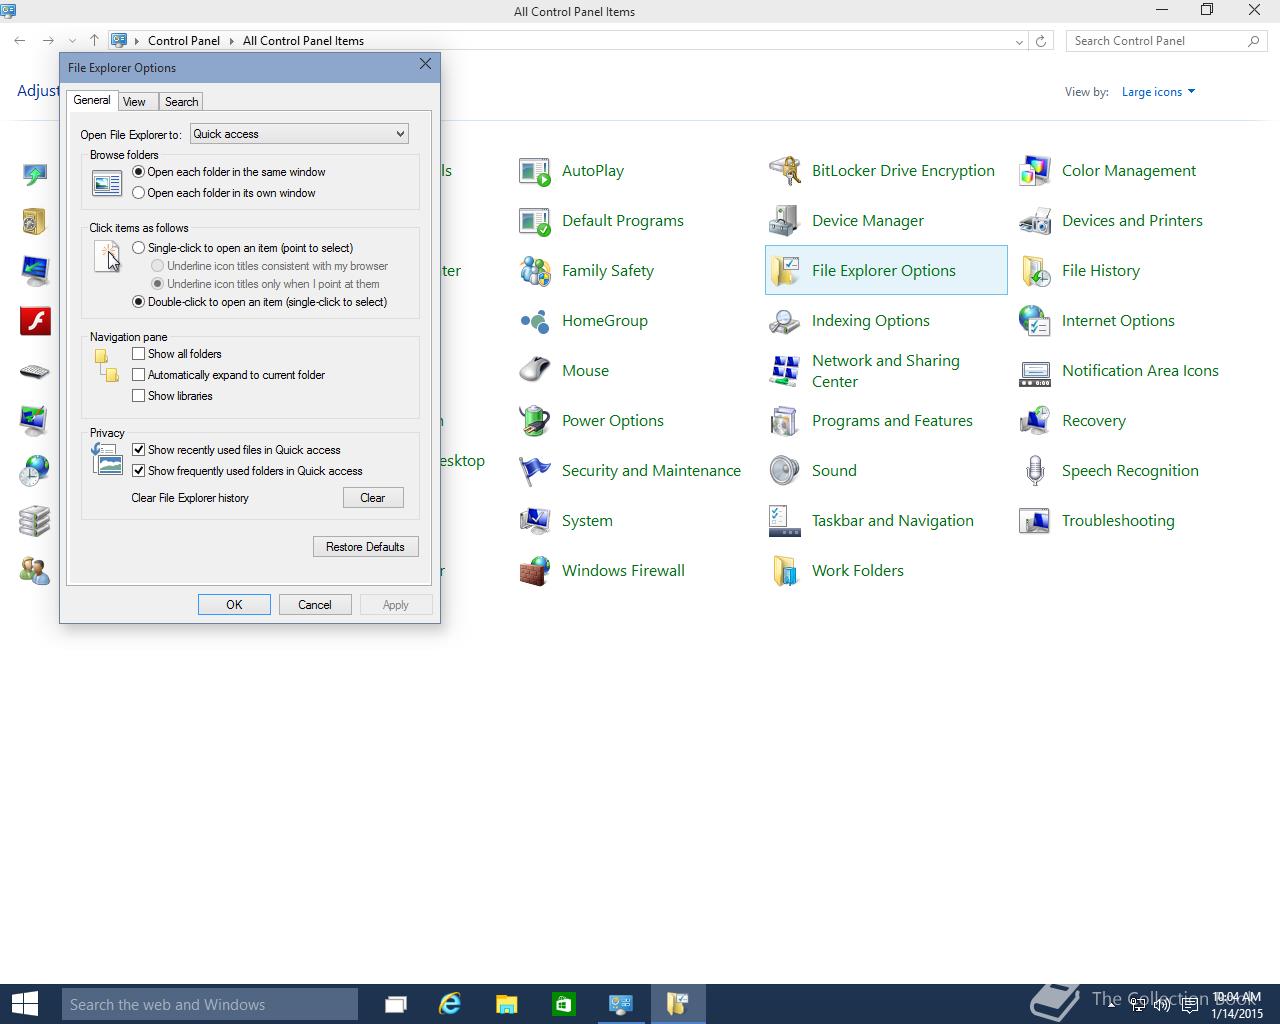Open File Explorer from the taskbar

[506, 1004]
